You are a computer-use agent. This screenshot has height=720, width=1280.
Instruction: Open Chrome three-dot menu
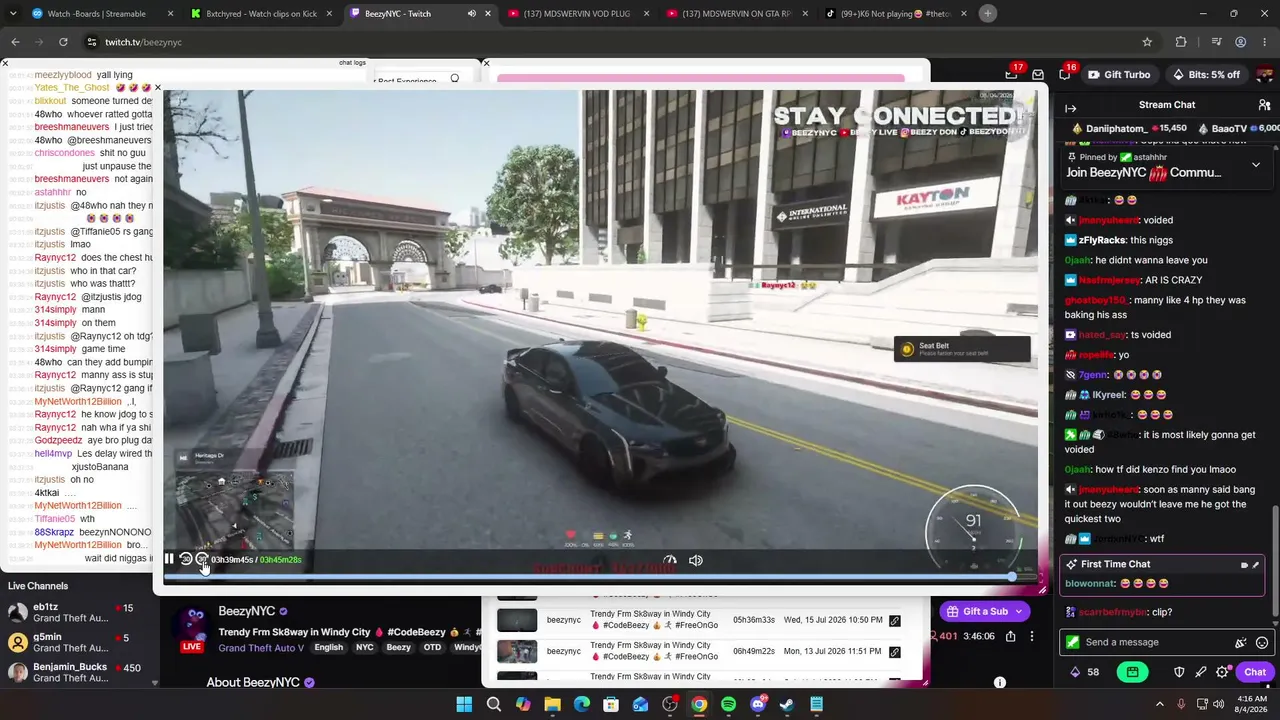[x=1265, y=42]
